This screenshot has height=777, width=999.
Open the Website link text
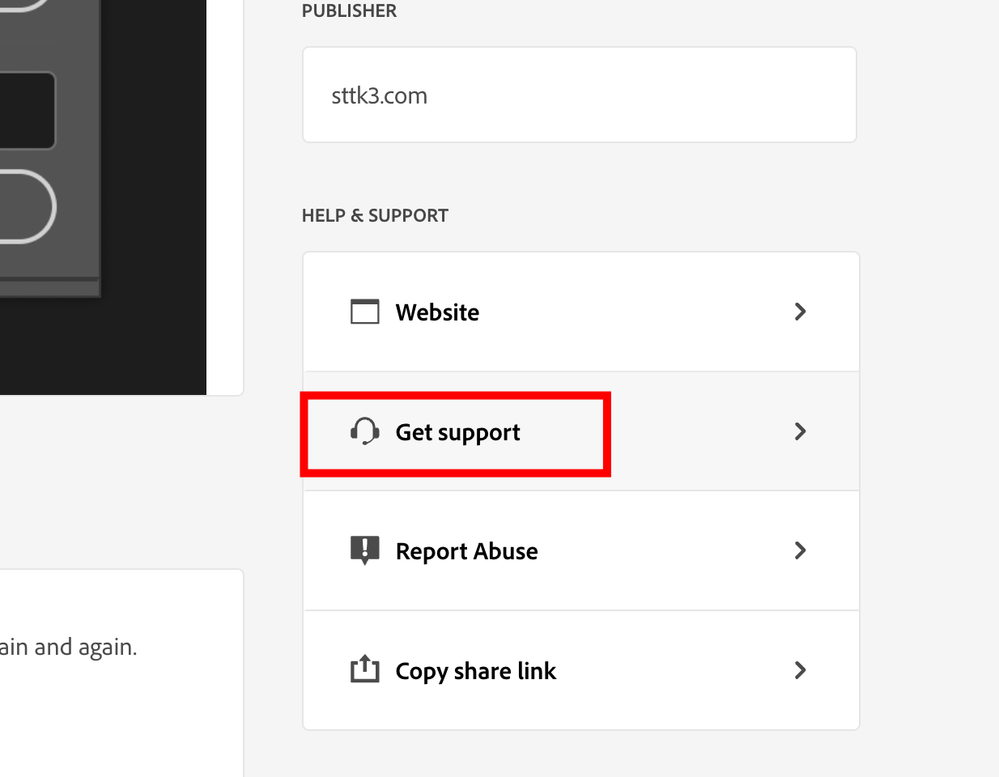(437, 312)
